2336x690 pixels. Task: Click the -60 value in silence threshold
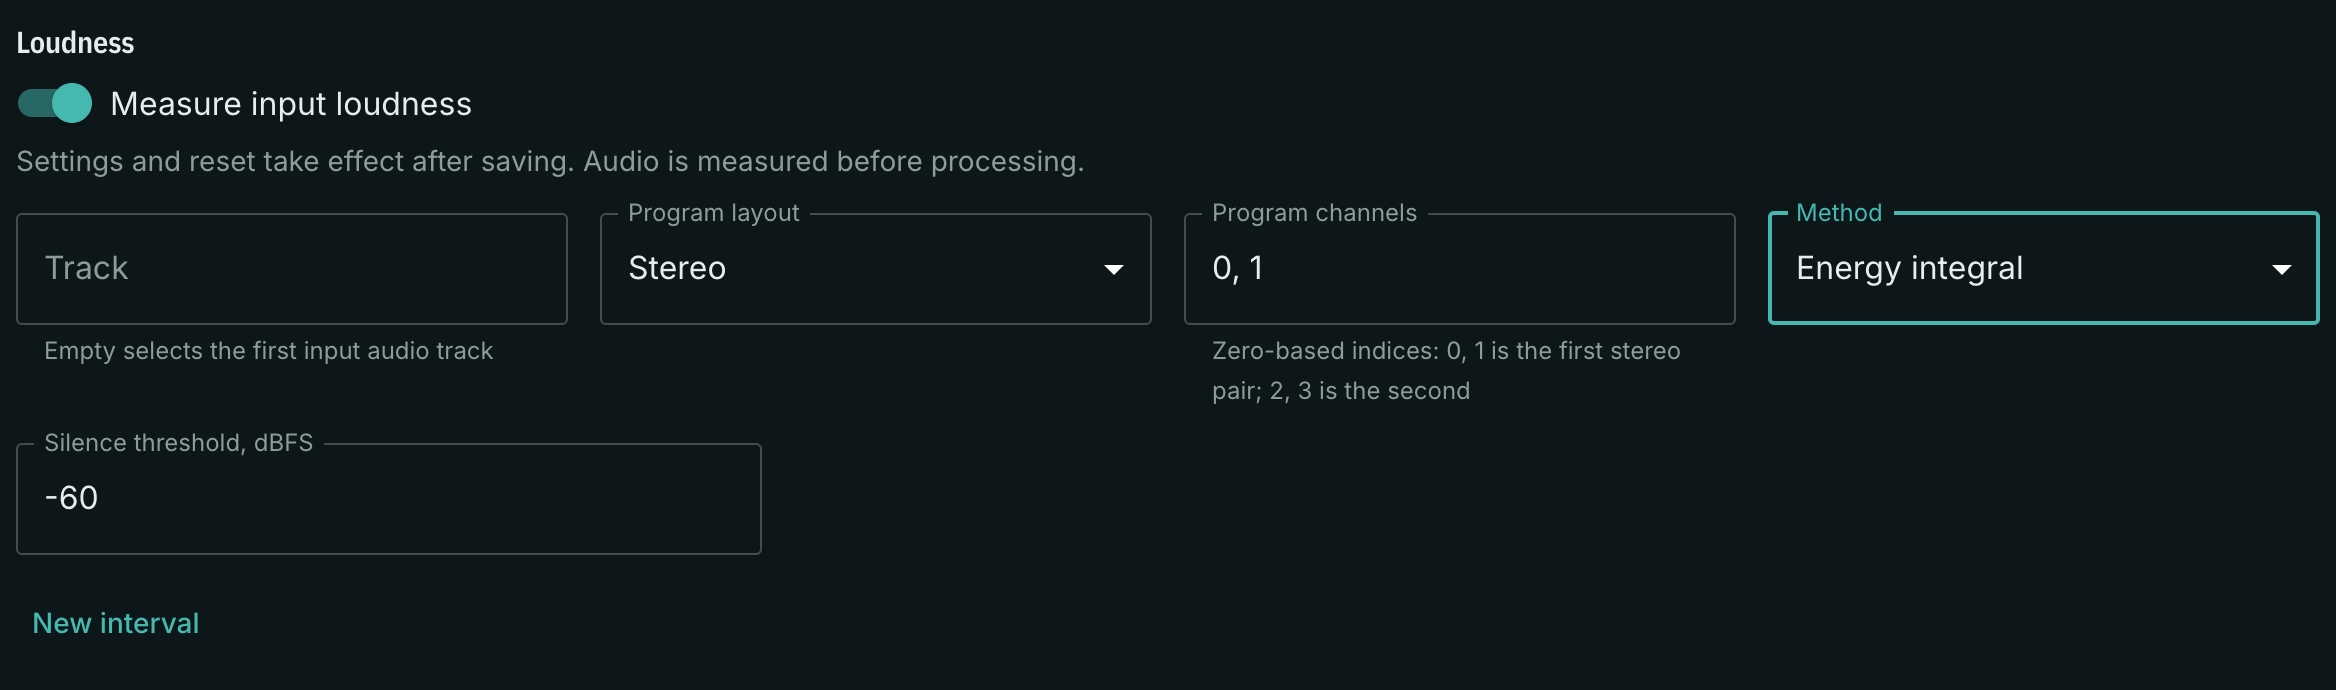coord(71,498)
